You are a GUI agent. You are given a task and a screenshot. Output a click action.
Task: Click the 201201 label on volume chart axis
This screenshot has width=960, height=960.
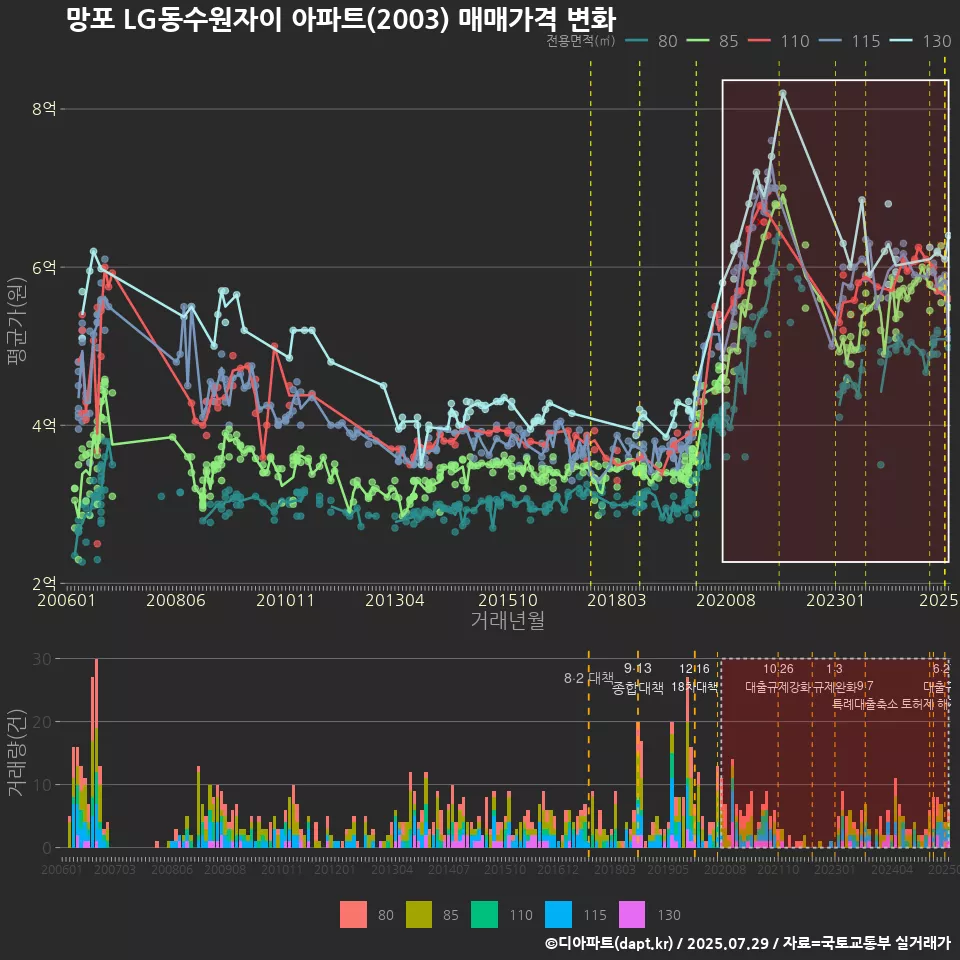tap(335, 869)
